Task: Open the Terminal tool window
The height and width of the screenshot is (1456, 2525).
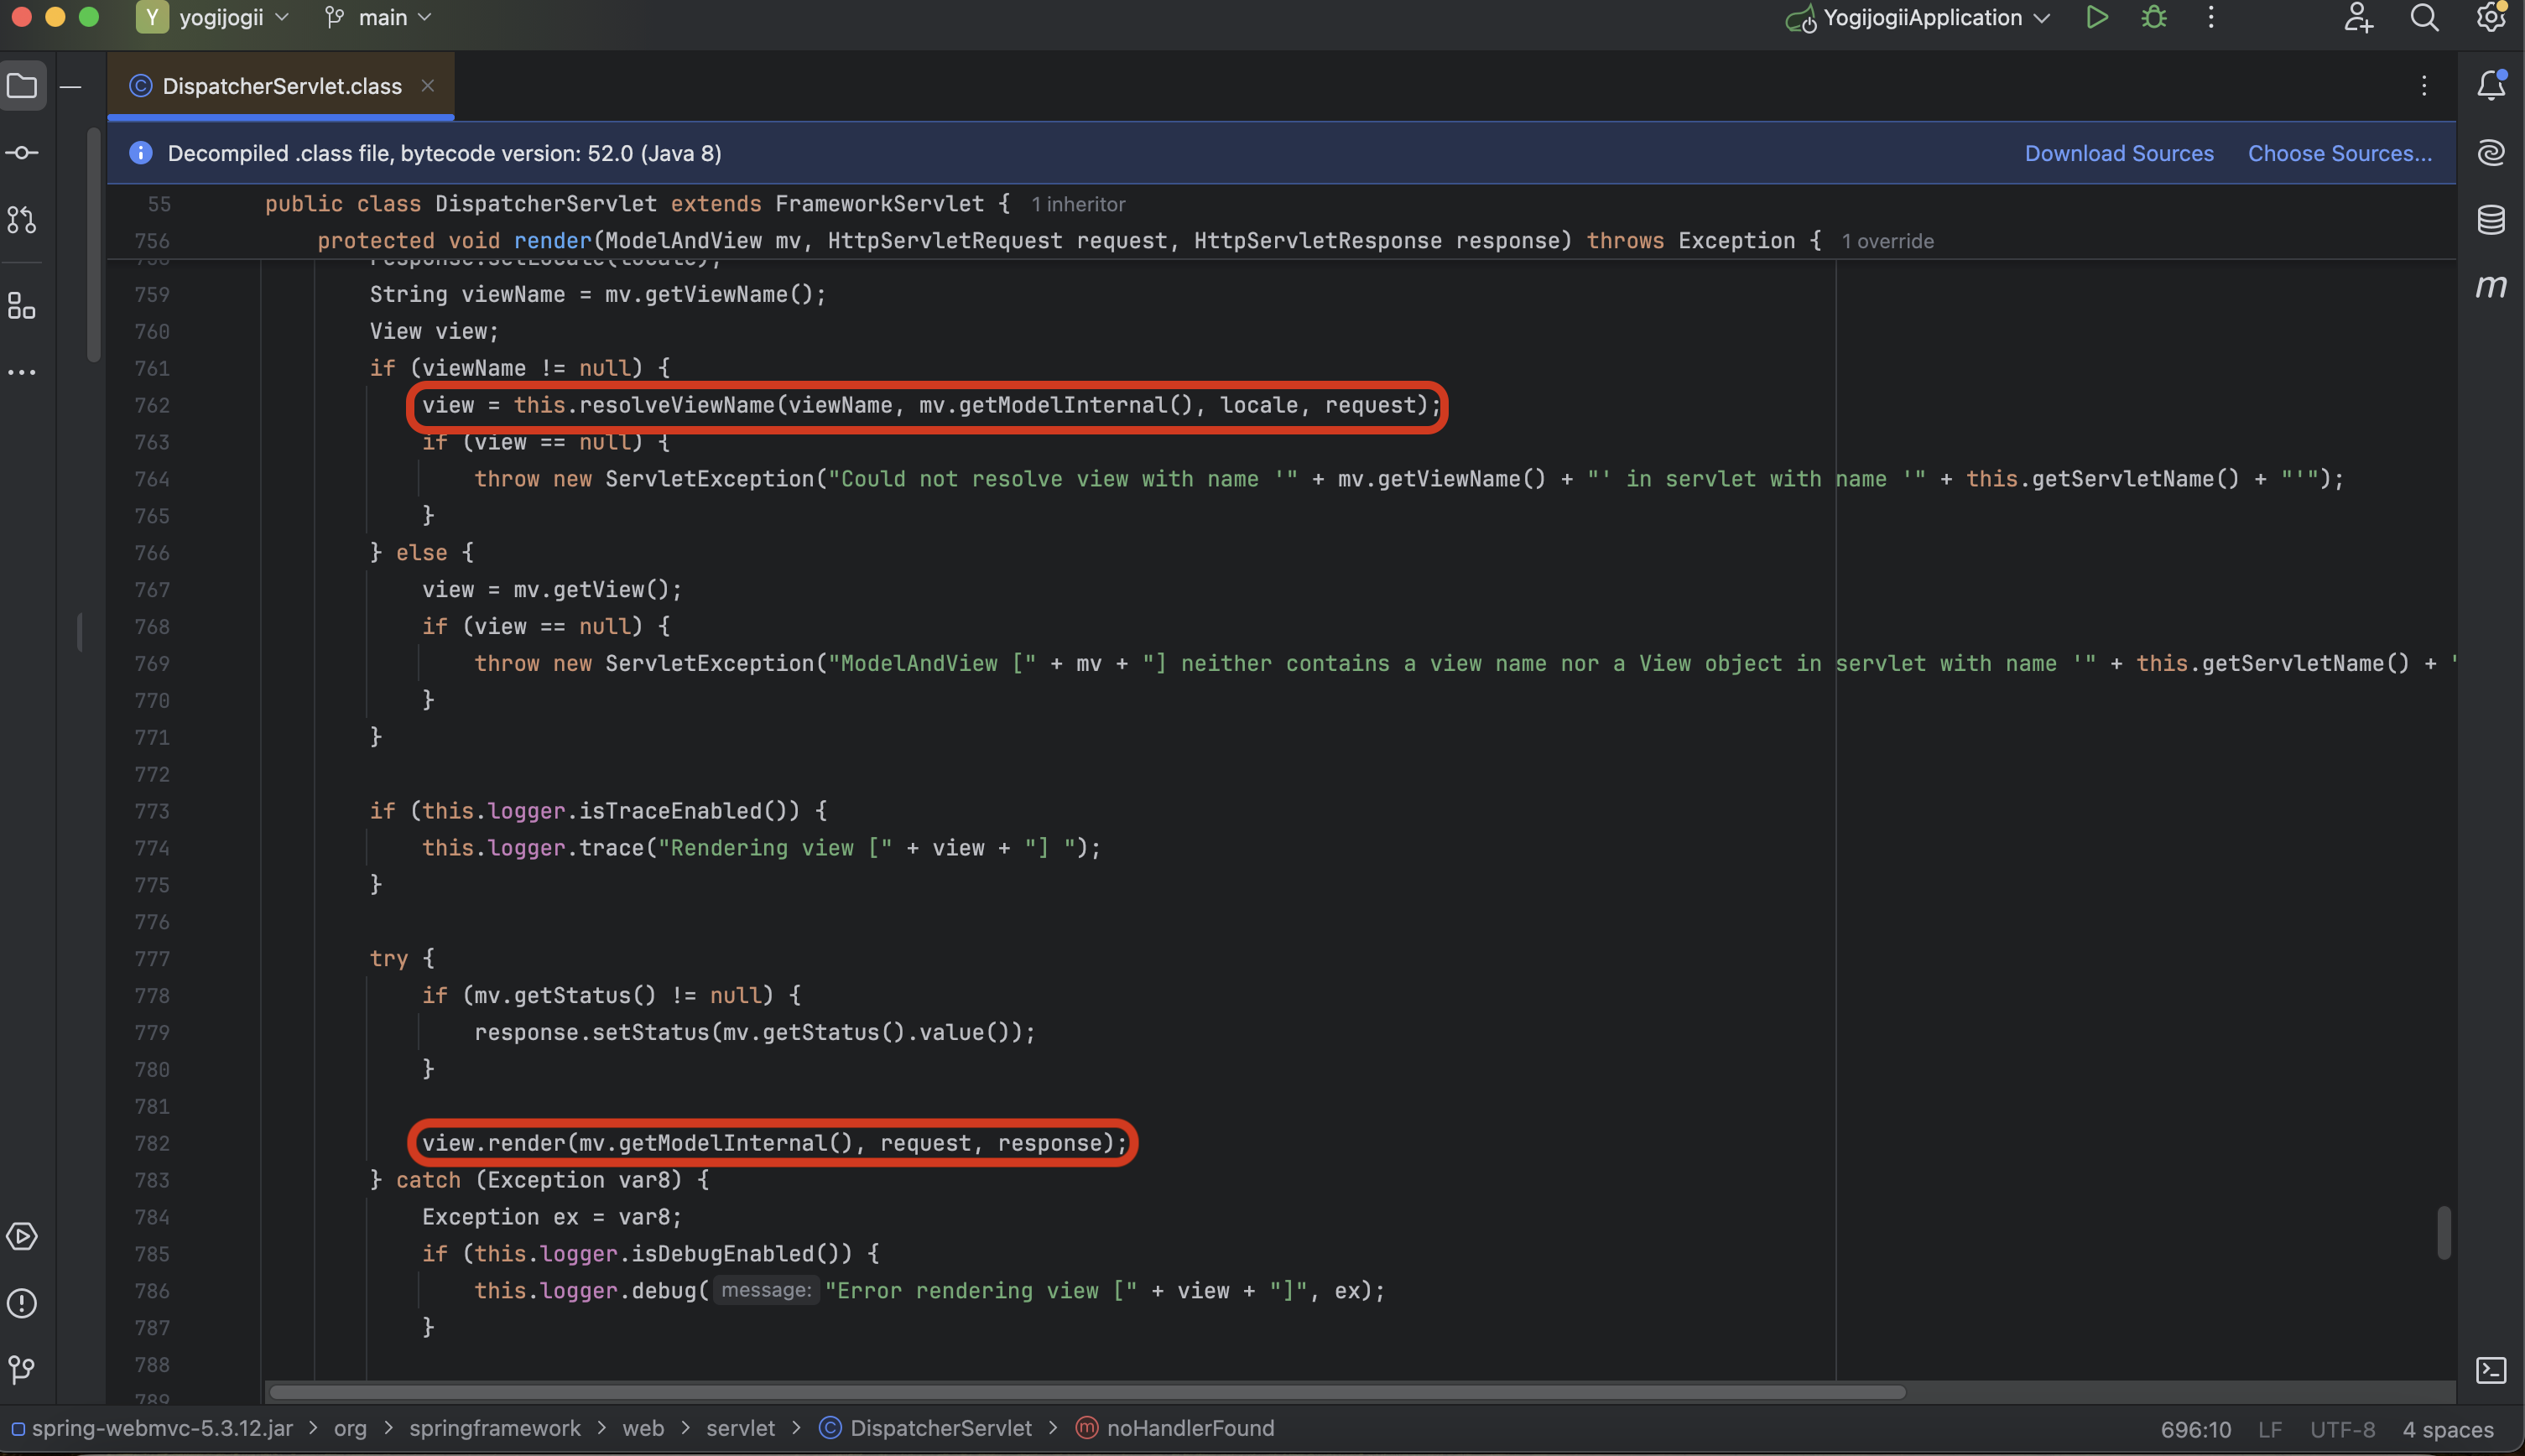Action: pyautogui.click(x=2490, y=1370)
